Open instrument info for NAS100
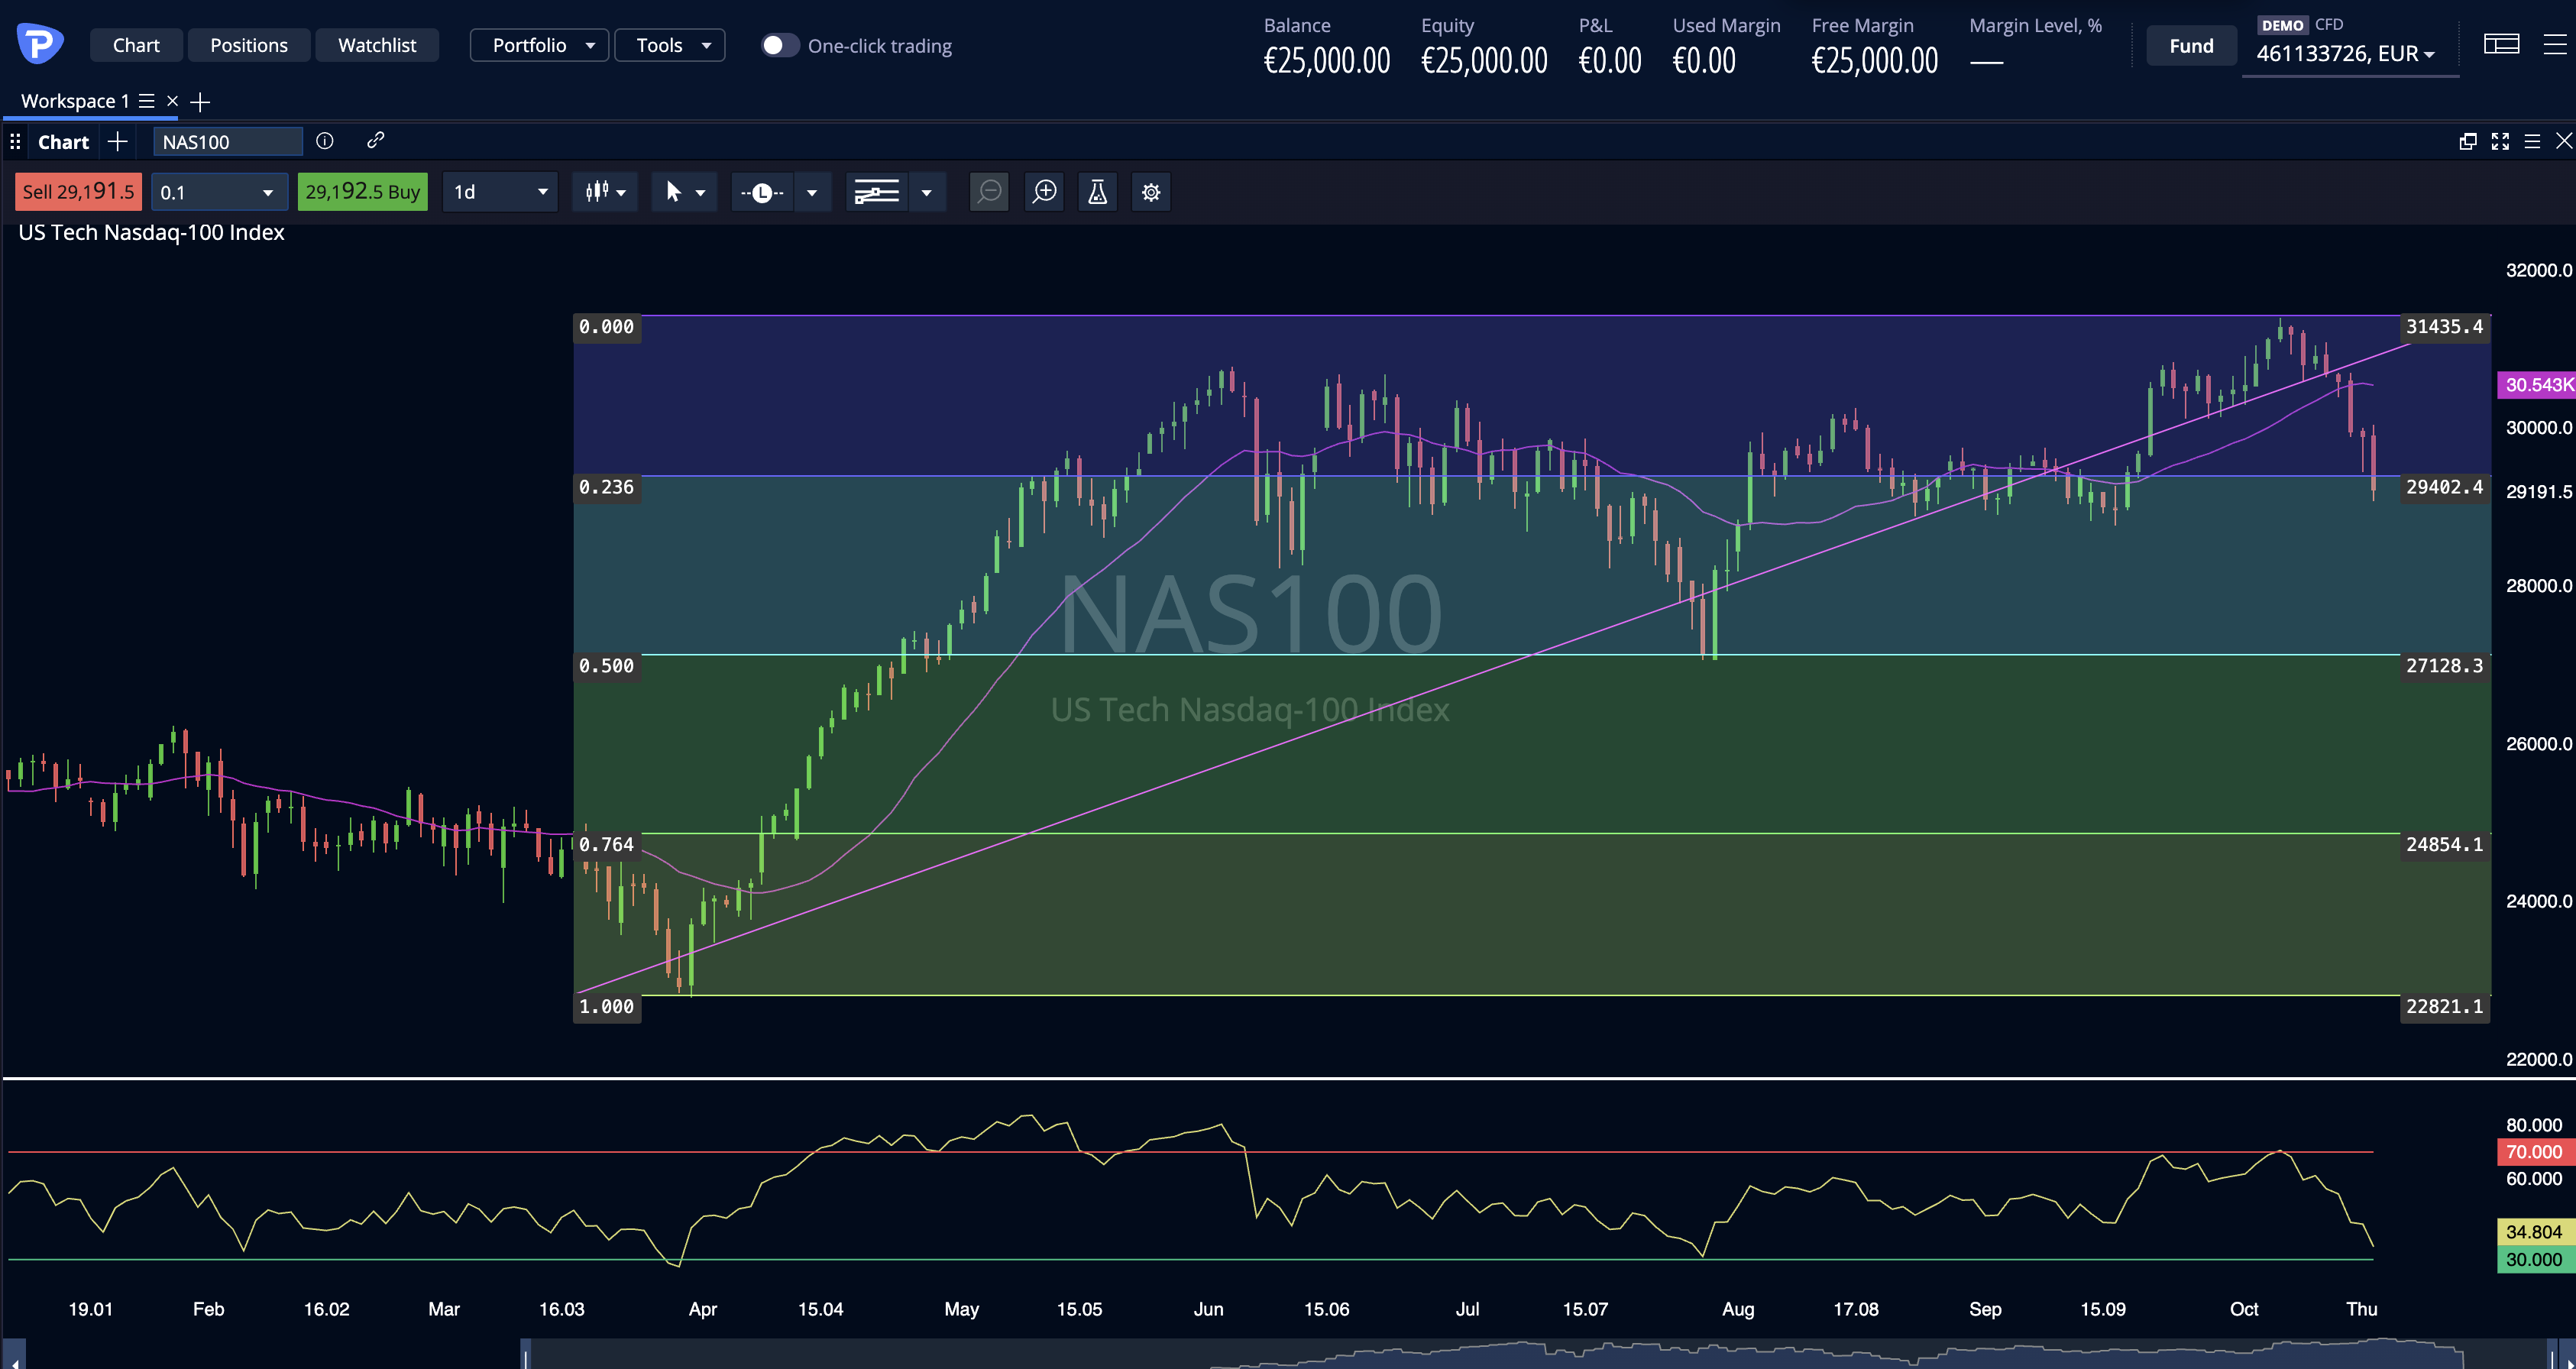Screen dimensions: 2576x1369 (325, 141)
